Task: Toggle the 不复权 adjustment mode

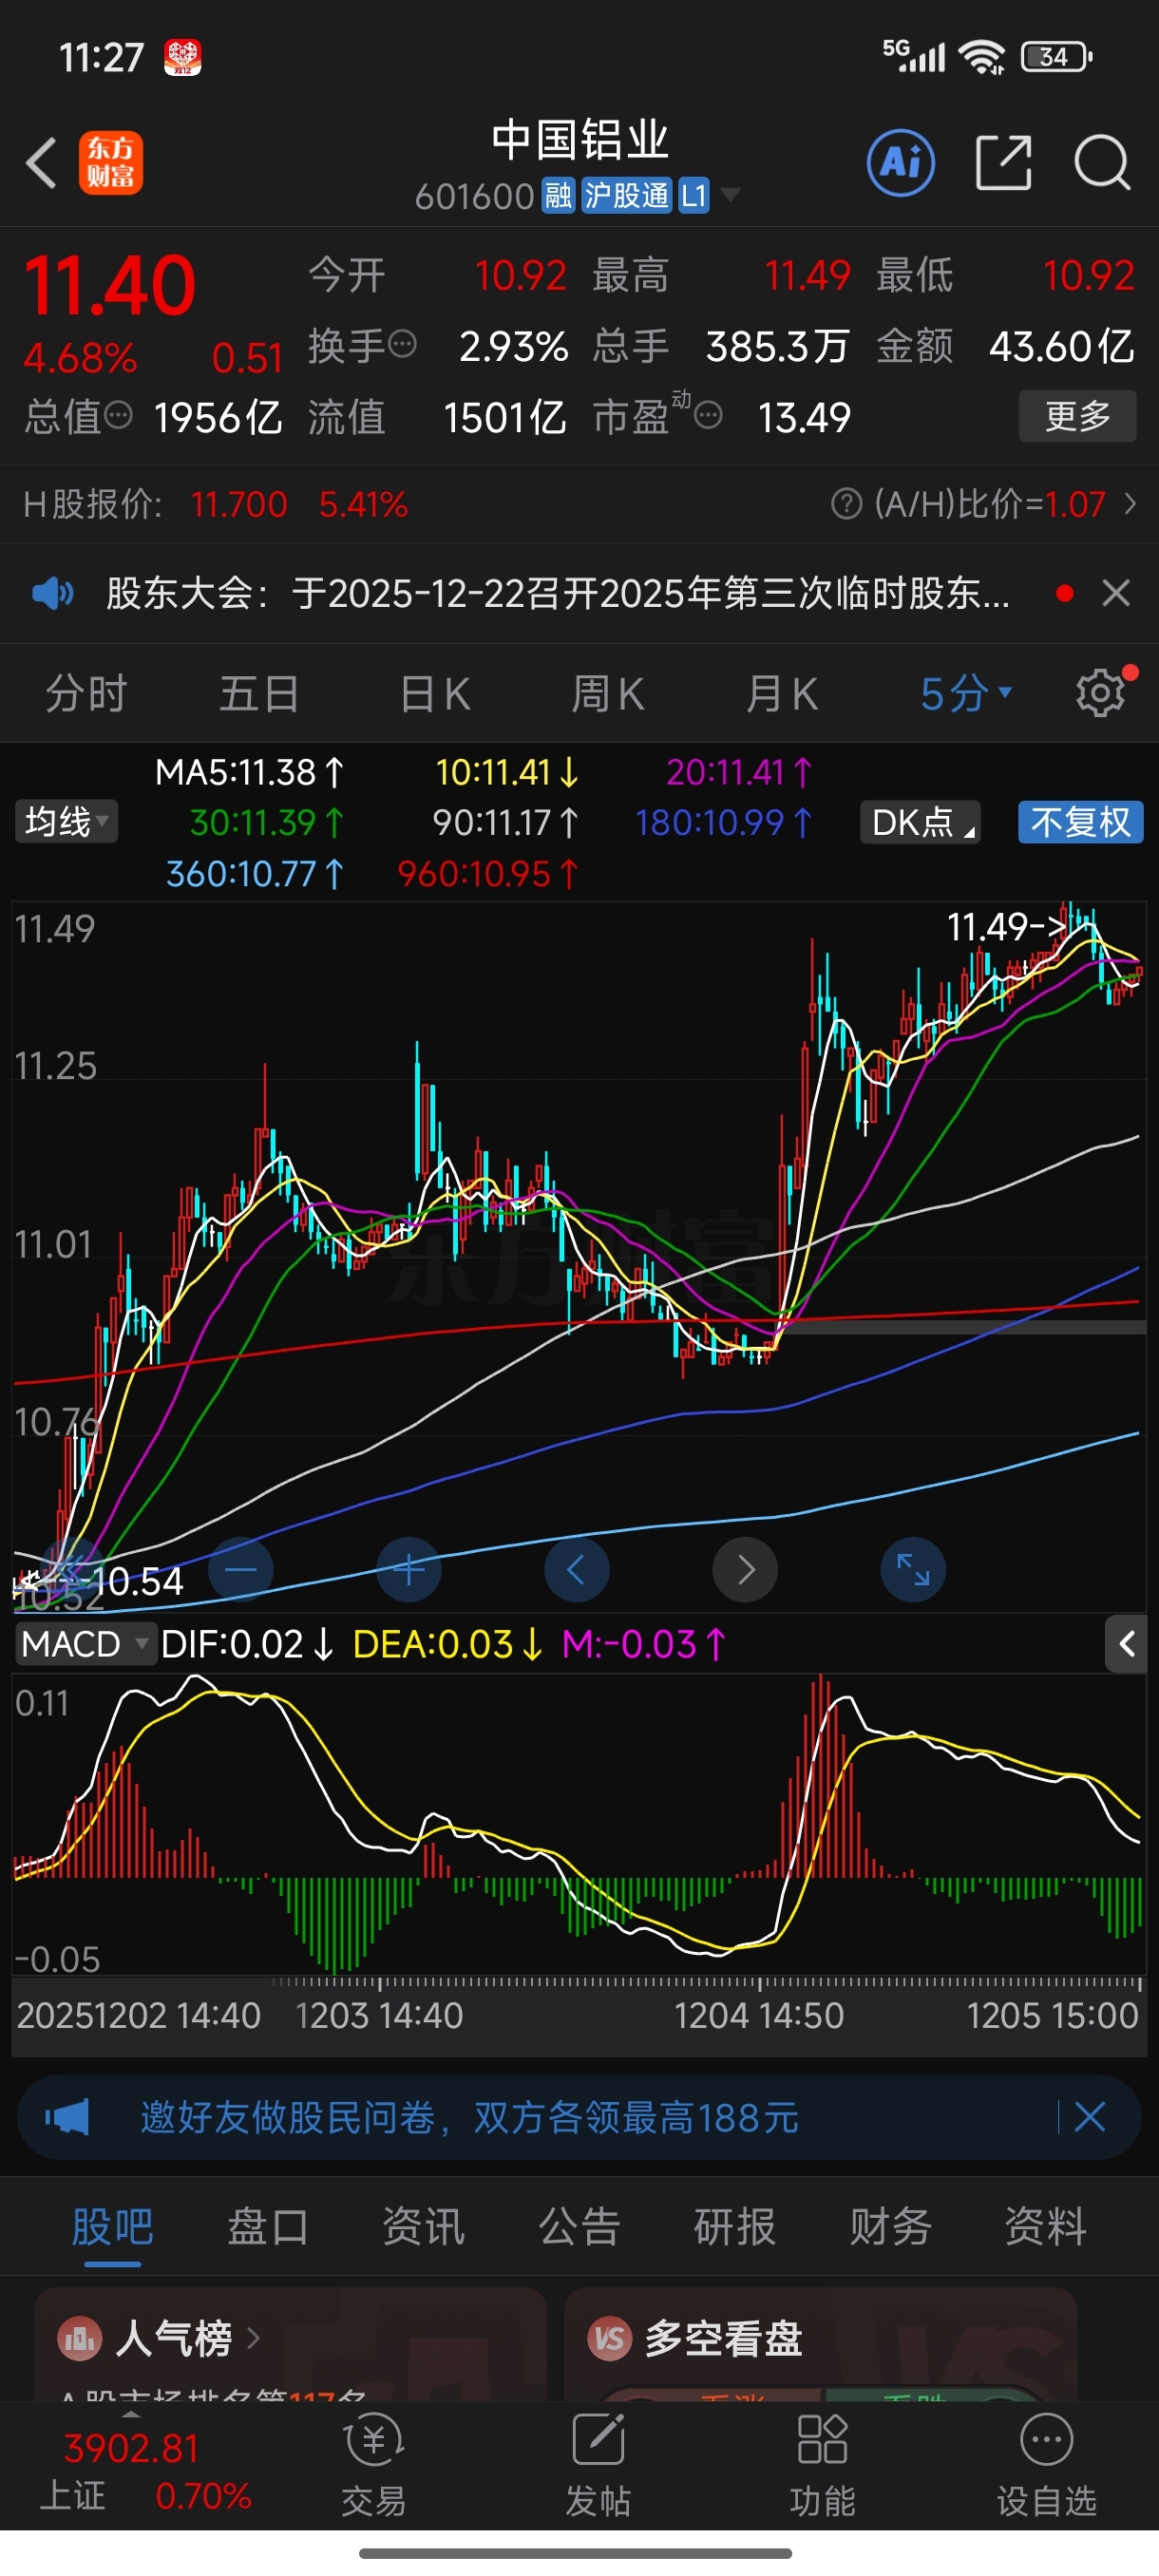Action: coord(1080,822)
